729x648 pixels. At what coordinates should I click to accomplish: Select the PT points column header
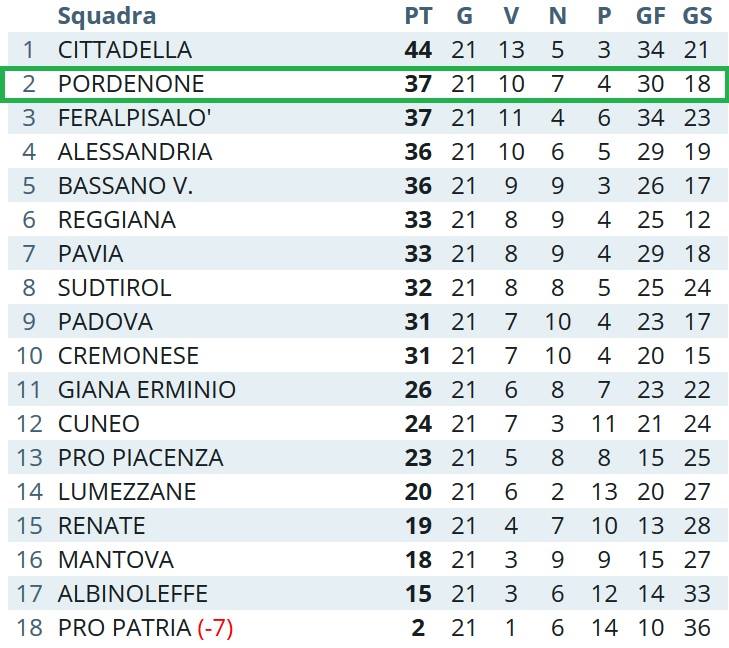[418, 16]
